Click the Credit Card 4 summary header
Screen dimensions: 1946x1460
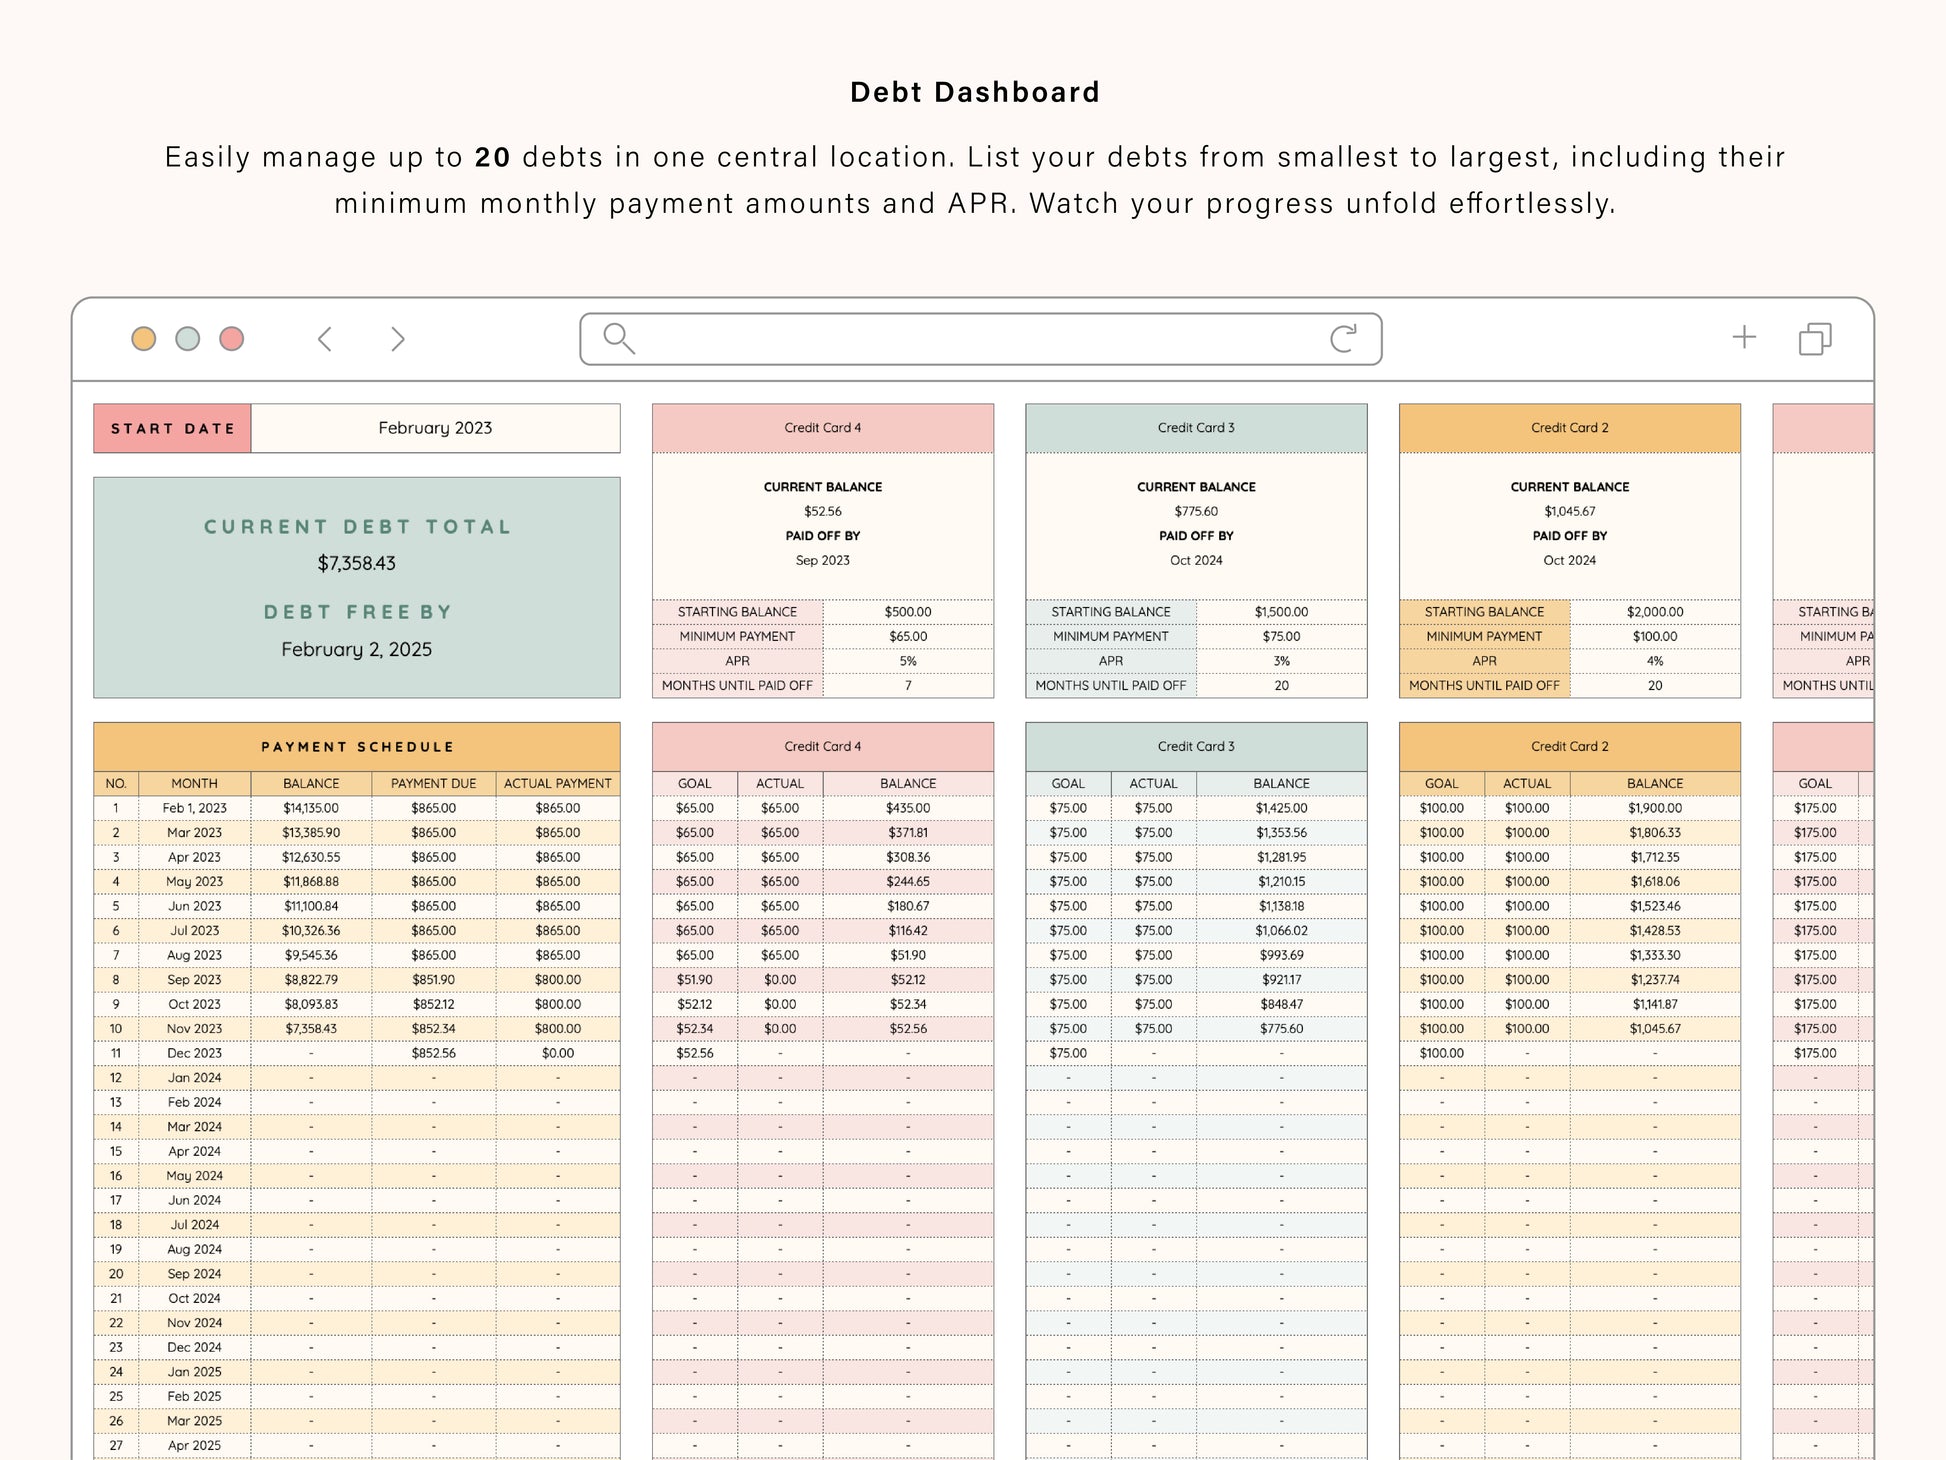click(x=822, y=428)
